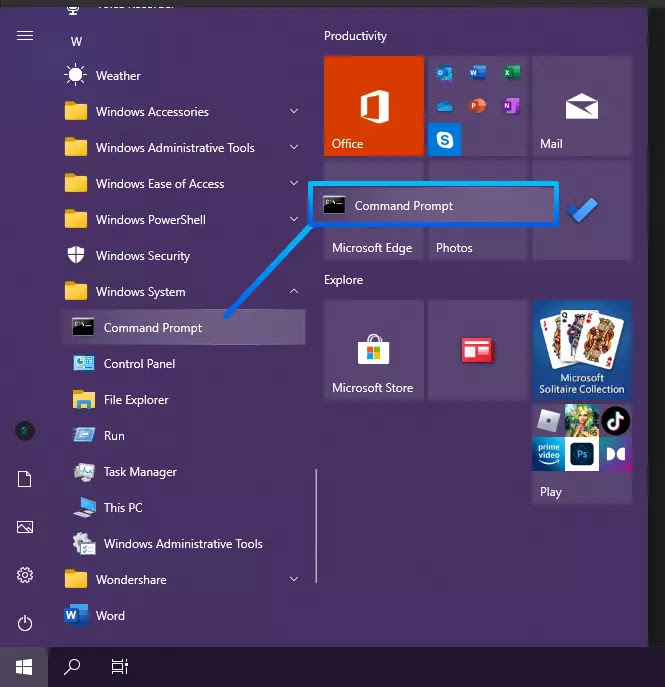Click the Explore group heading
Viewport: 665px width, 687px height.
click(x=343, y=280)
